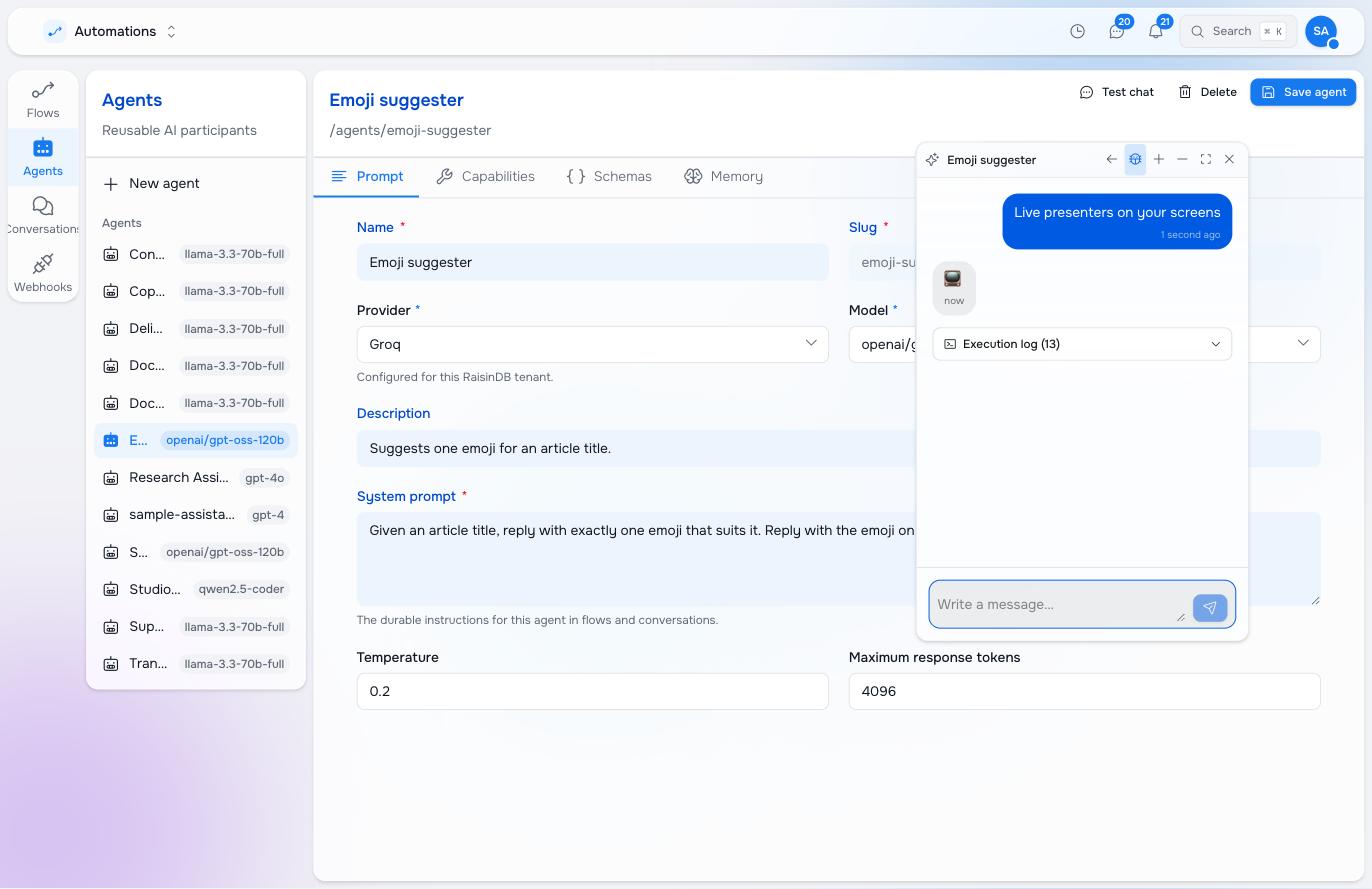Minimize the Emoji suggester chat panel
The width and height of the screenshot is (1372, 889).
pyautogui.click(x=1182, y=159)
